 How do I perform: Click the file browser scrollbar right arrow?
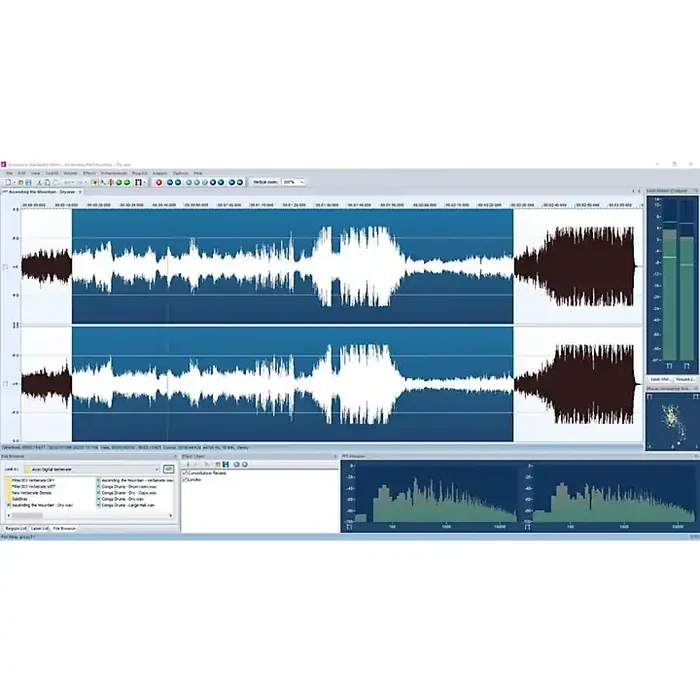coord(171,516)
